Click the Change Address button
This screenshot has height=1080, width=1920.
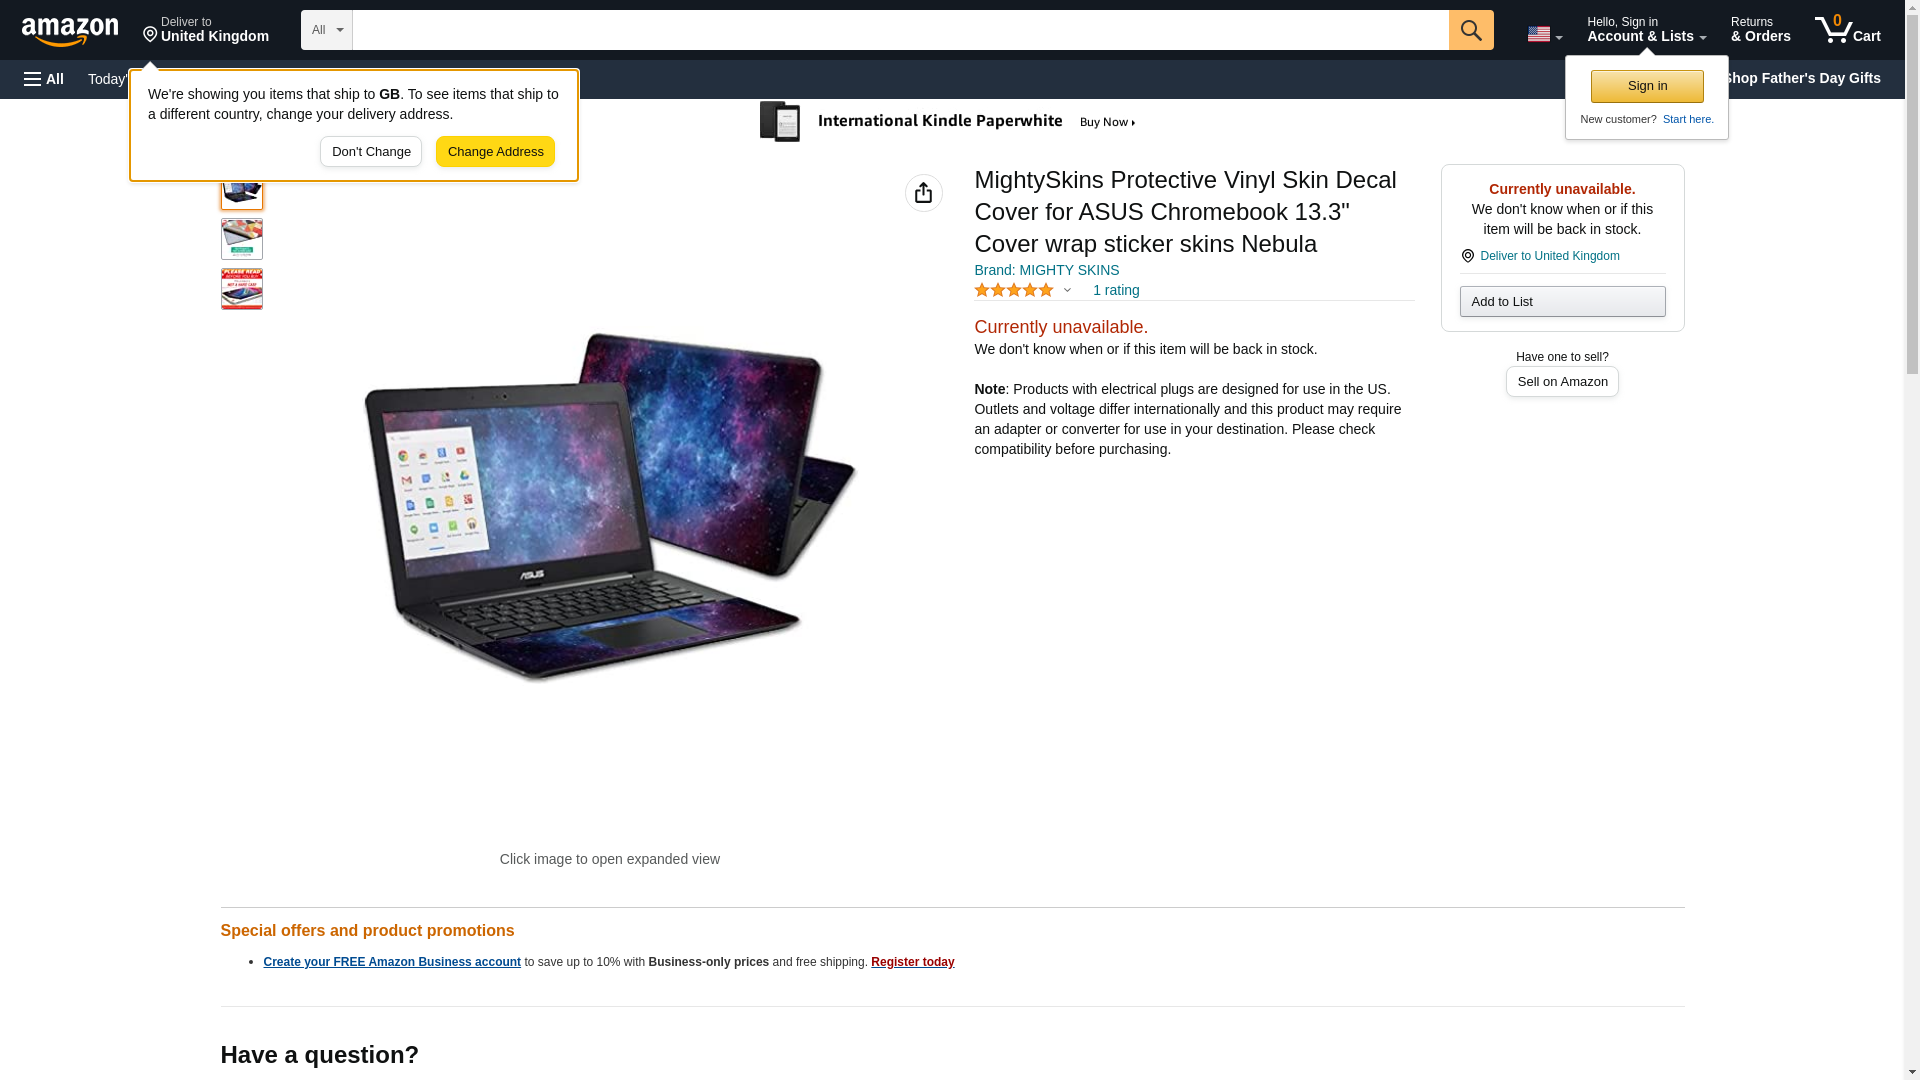(495, 152)
